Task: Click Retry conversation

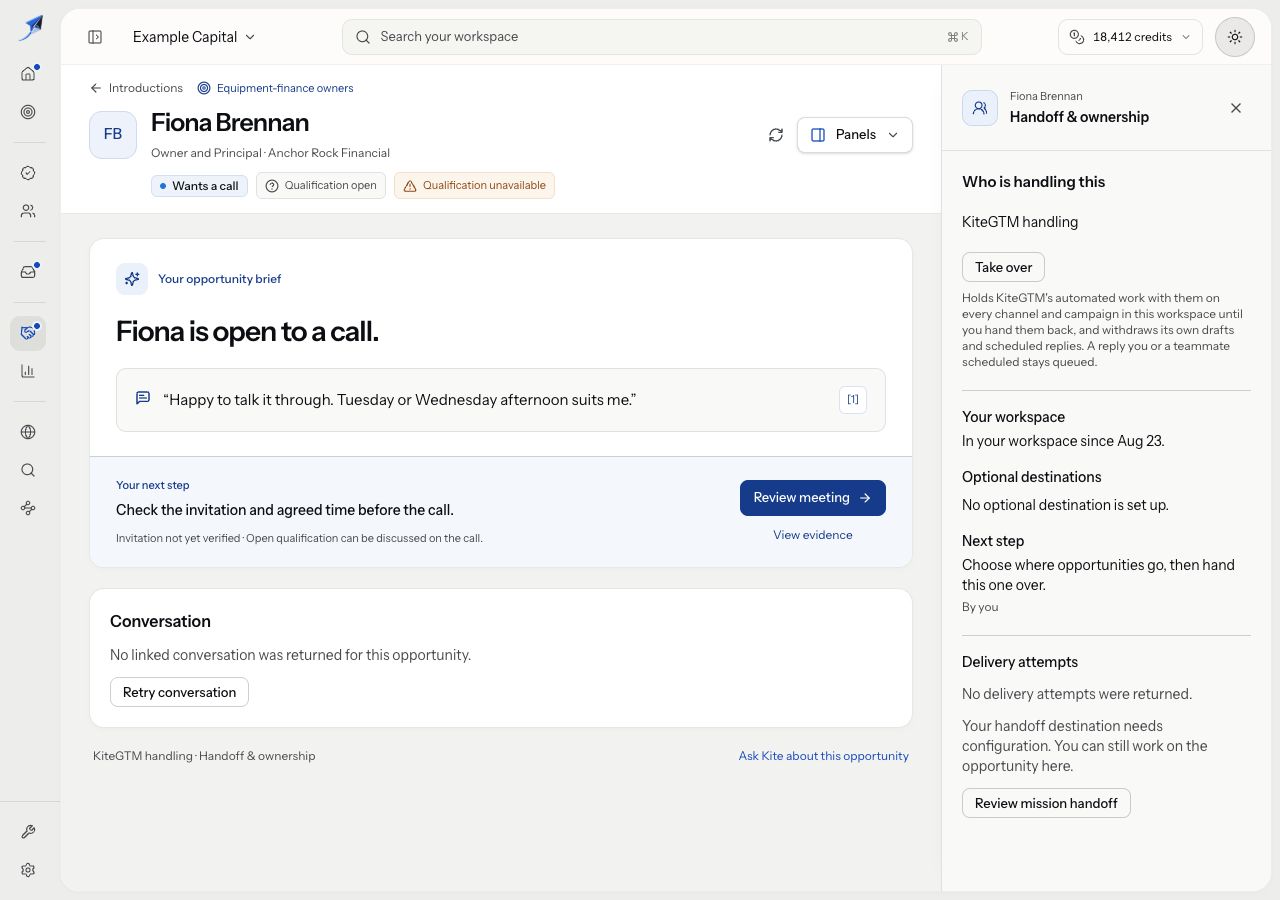Action: point(179,692)
